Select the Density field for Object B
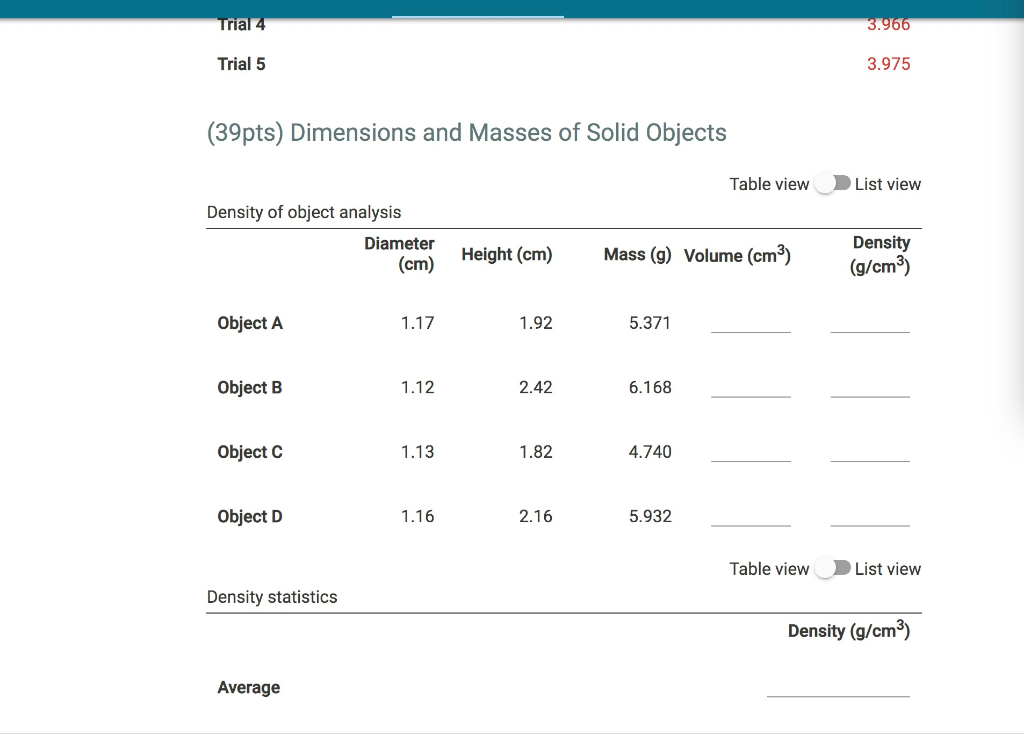Viewport: 1024px width, 735px height. (x=870, y=393)
